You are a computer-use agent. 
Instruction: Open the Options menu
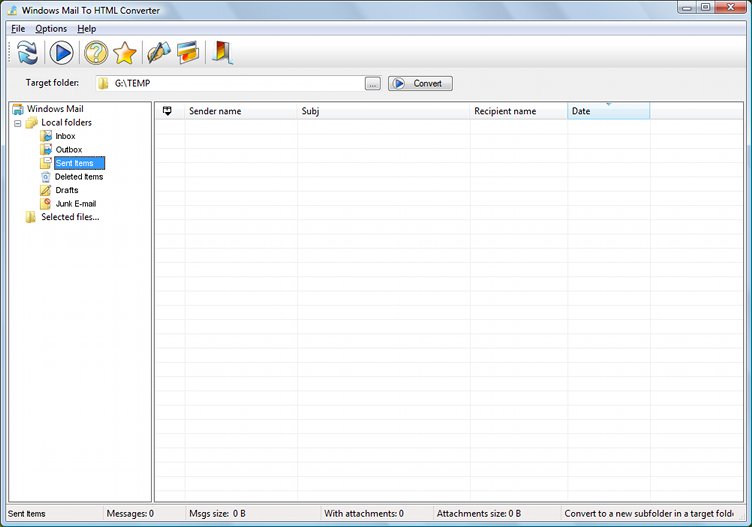[x=51, y=29]
